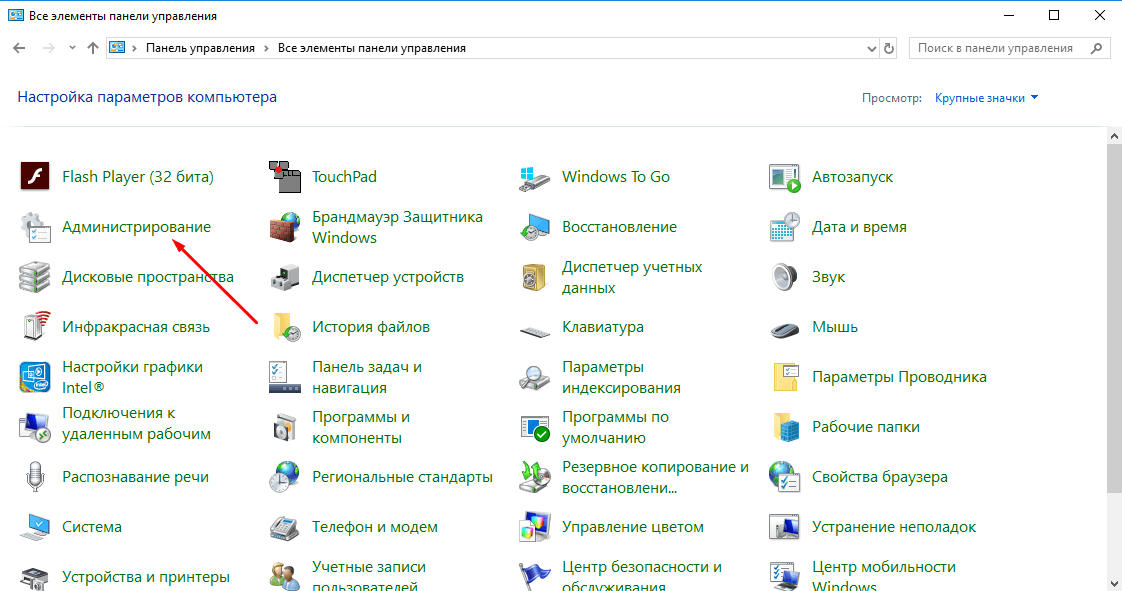Click the Панель задач и навигация icon
This screenshot has height=591, width=1122.
(x=285, y=377)
